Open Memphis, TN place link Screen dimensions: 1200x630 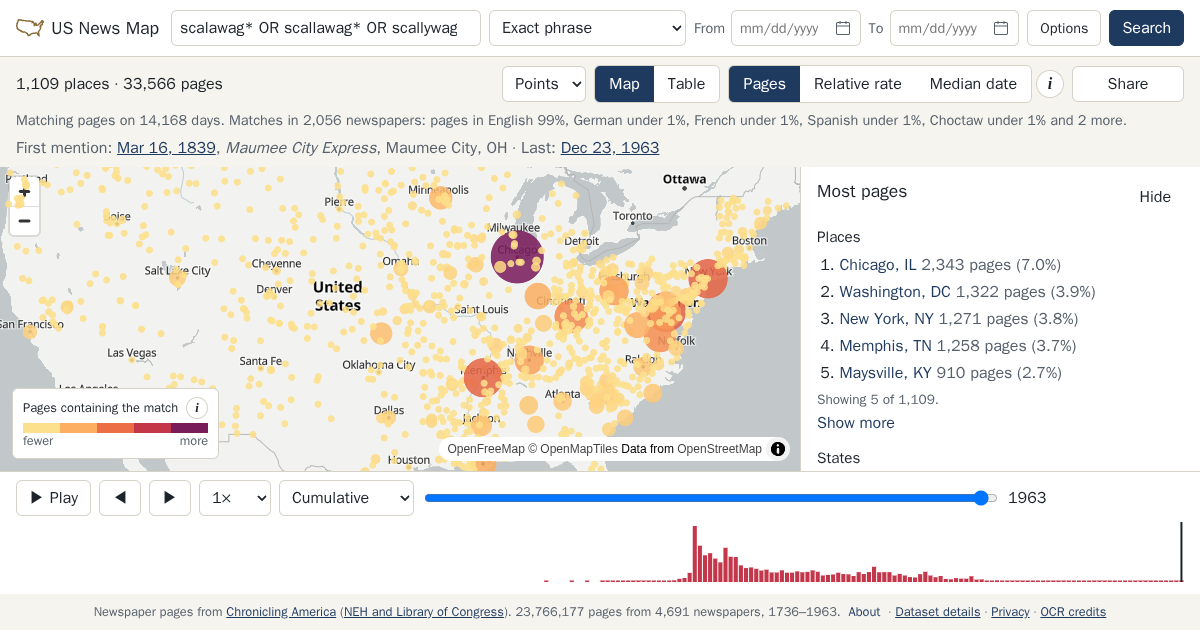(885, 346)
